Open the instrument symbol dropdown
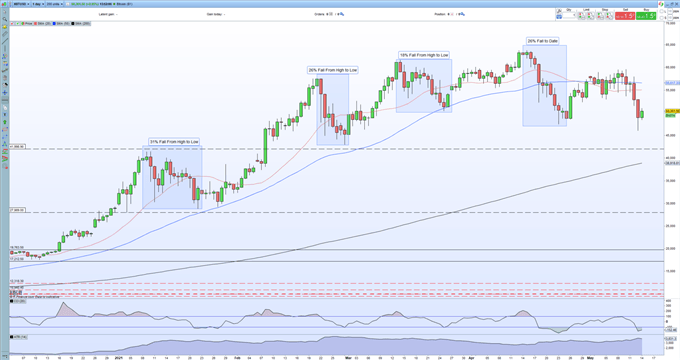This screenshot has width=680, height=360. pyautogui.click(x=22, y=4)
